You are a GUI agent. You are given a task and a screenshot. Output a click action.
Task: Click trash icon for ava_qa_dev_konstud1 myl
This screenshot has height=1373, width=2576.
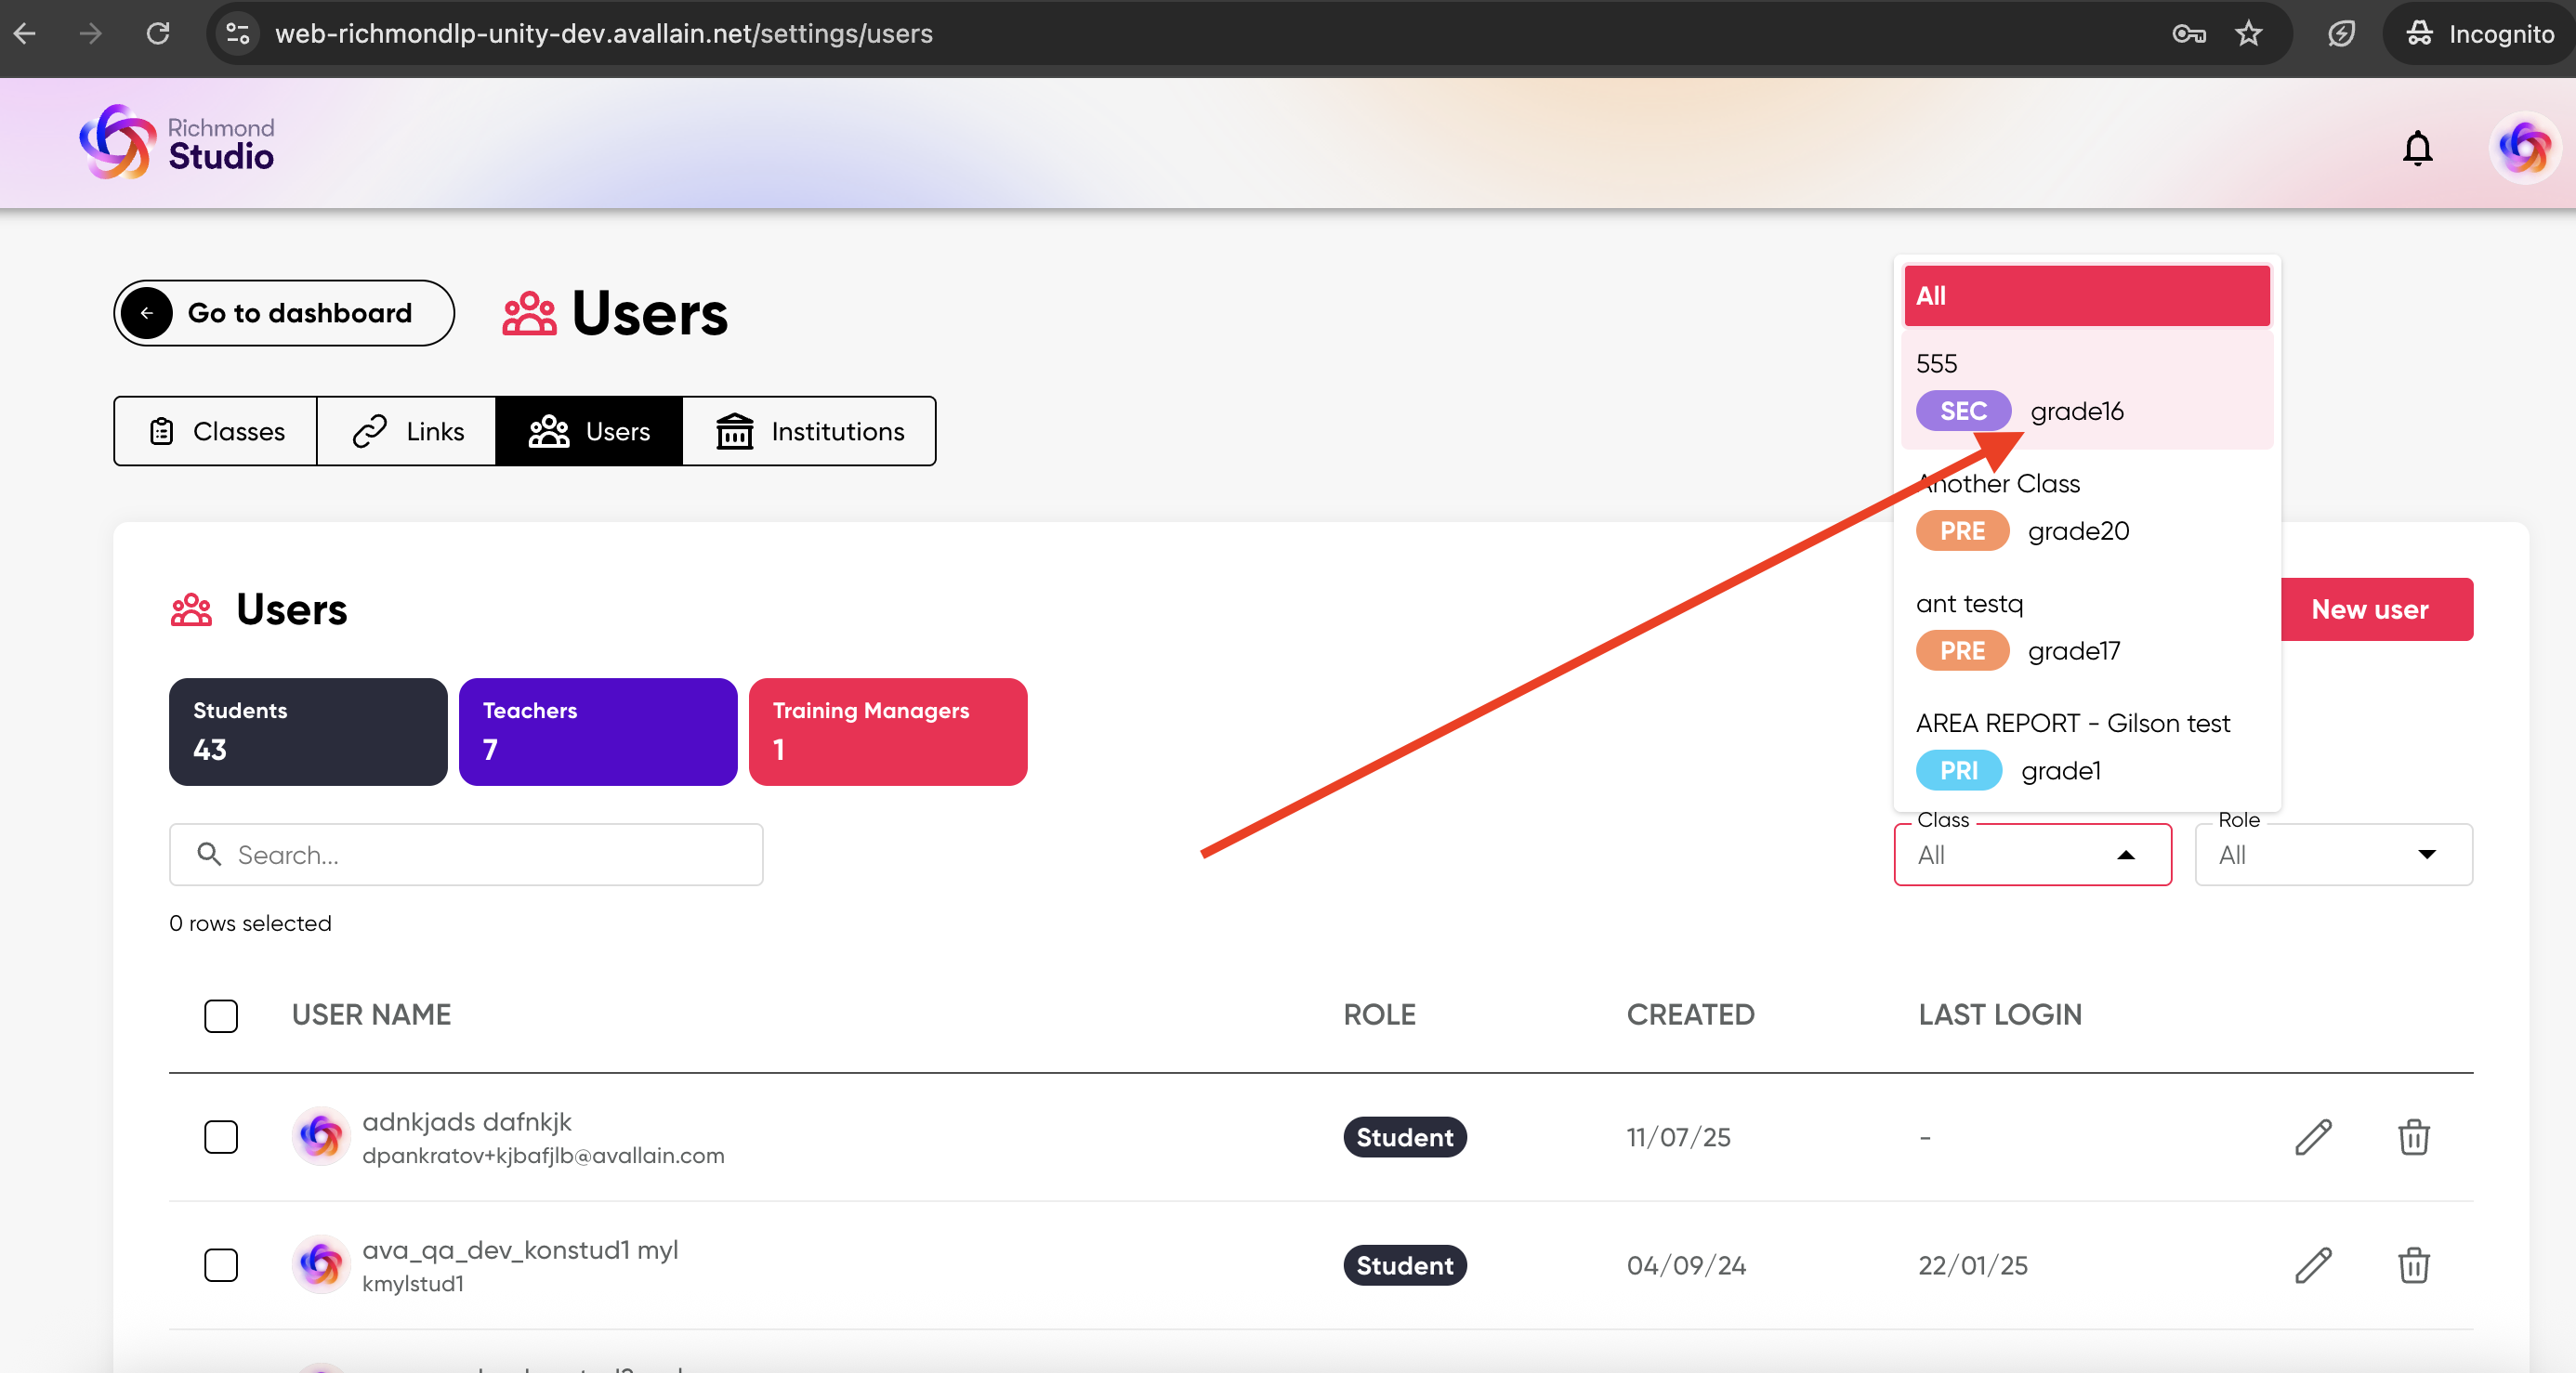coord(2413,1265)
